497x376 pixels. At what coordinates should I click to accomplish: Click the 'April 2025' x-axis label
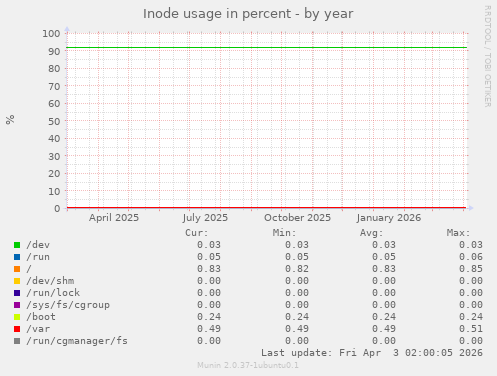click(x=114, y=218)
